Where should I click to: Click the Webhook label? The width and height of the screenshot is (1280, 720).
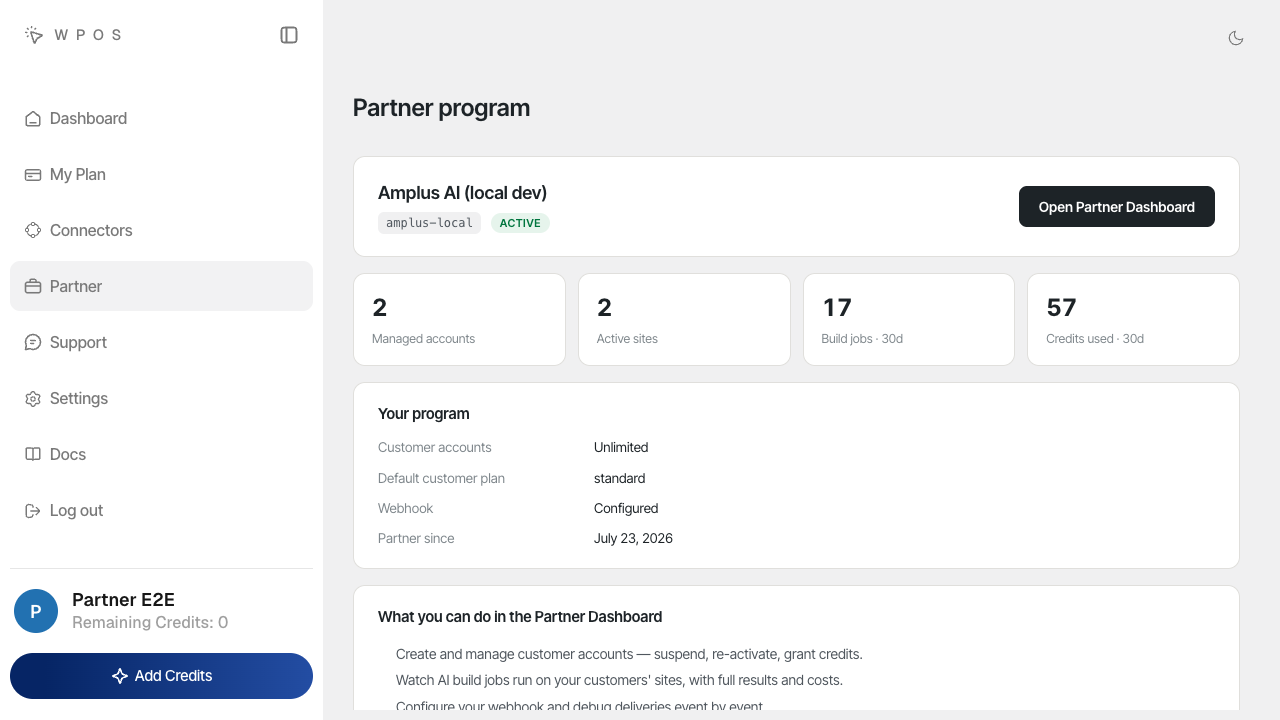[x=405, y=508]
